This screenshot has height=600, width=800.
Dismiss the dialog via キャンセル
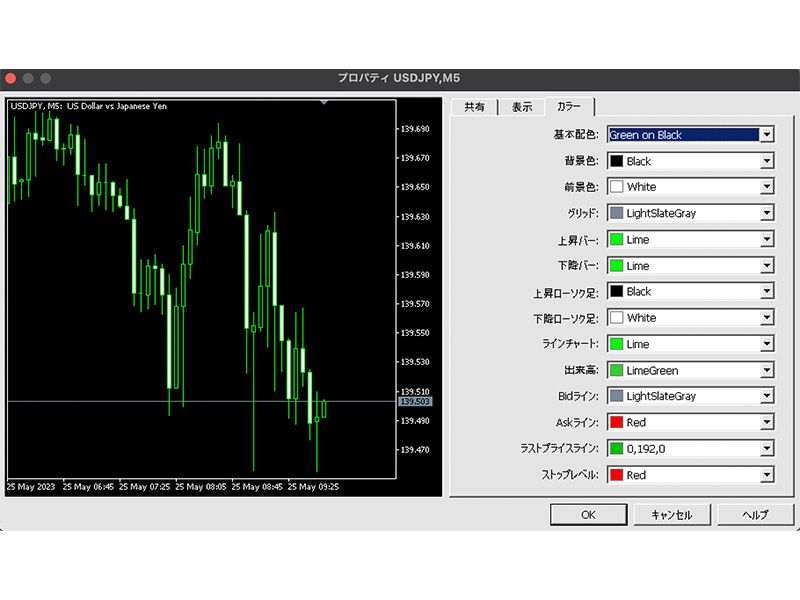tap(671, 515)
